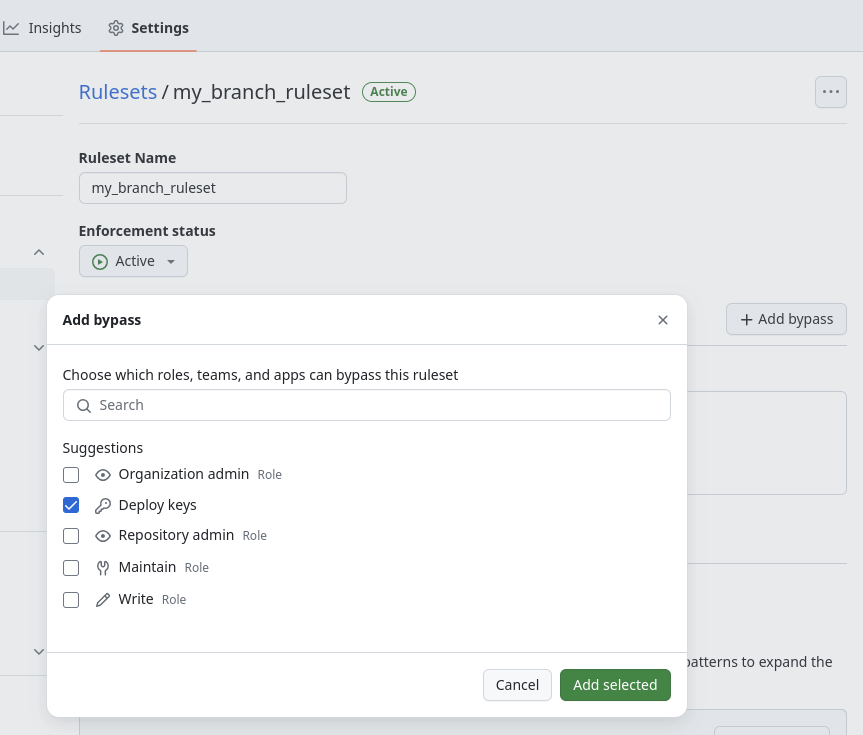Check the Maintain role checkbox
The height and width of the screenshot is (735, 863).
point(71,568)
